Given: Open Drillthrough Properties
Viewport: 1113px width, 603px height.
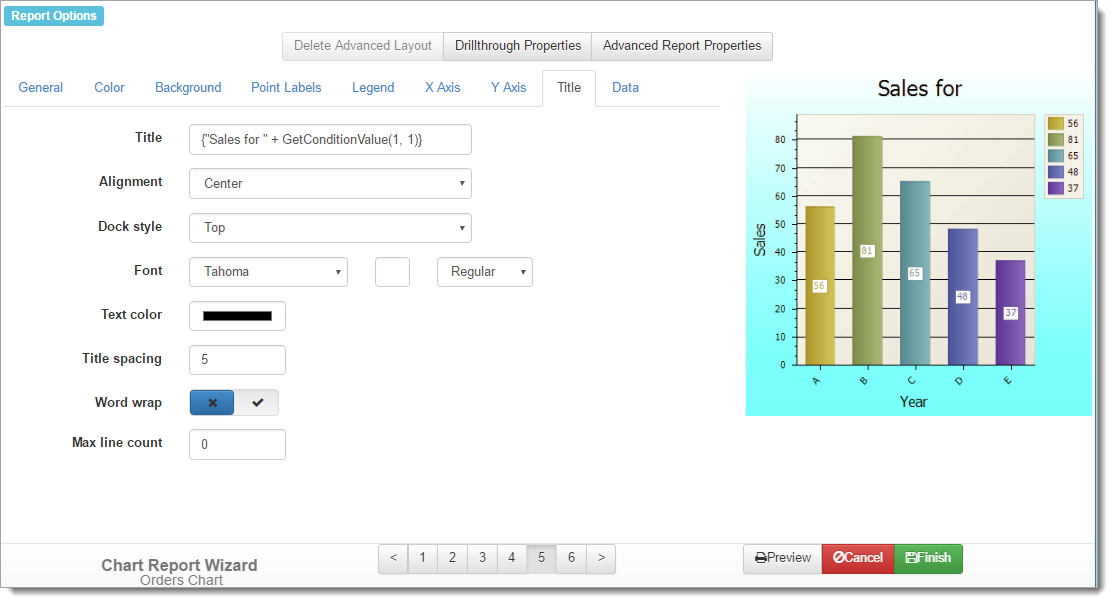Looking at the screenshot, I should (x=518, y=46).
